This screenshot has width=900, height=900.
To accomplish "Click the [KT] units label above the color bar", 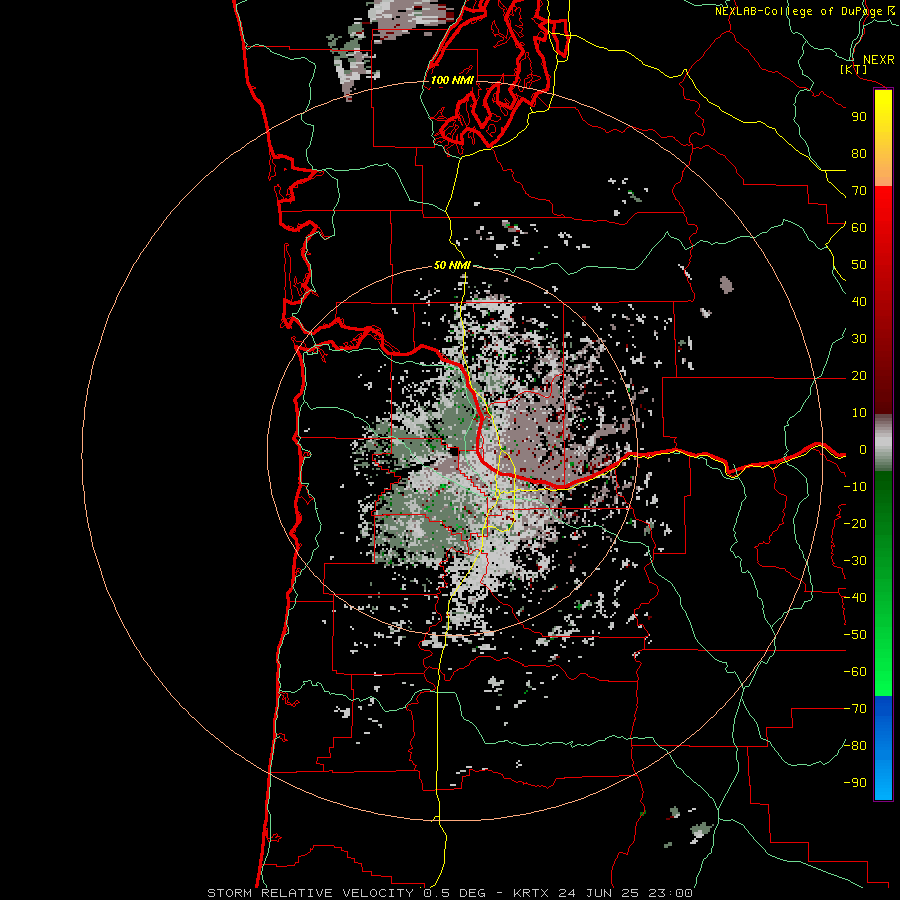I will click(x=854, y=69).
